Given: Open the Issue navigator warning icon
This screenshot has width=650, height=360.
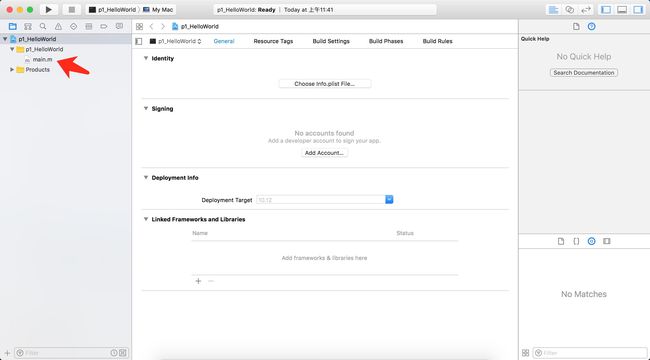Looking at the screenshot, I should pyautogui.click(x=58, y=27).
